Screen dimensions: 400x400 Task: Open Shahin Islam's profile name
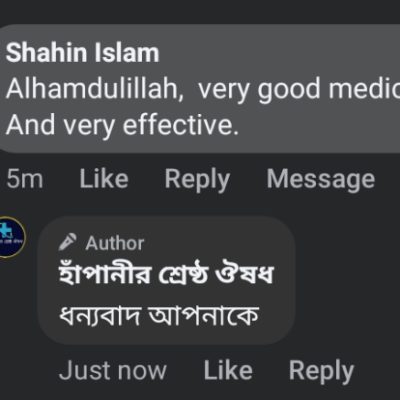(83, 53)
